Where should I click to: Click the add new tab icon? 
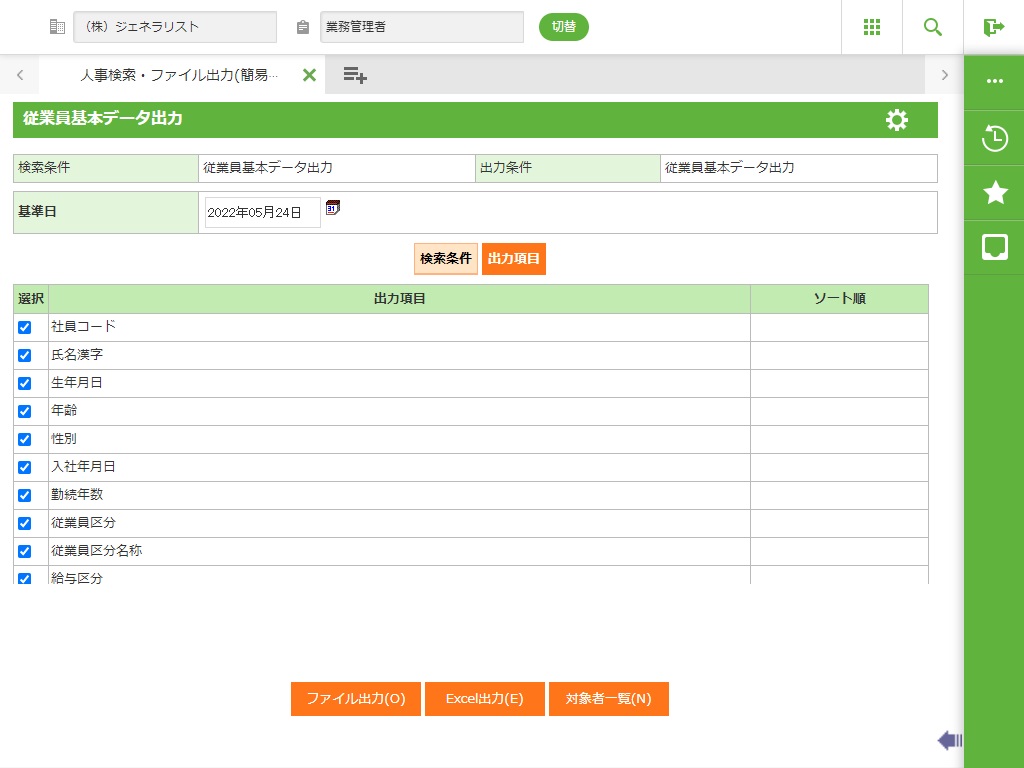pyautogui.click(x=355, y=75)
